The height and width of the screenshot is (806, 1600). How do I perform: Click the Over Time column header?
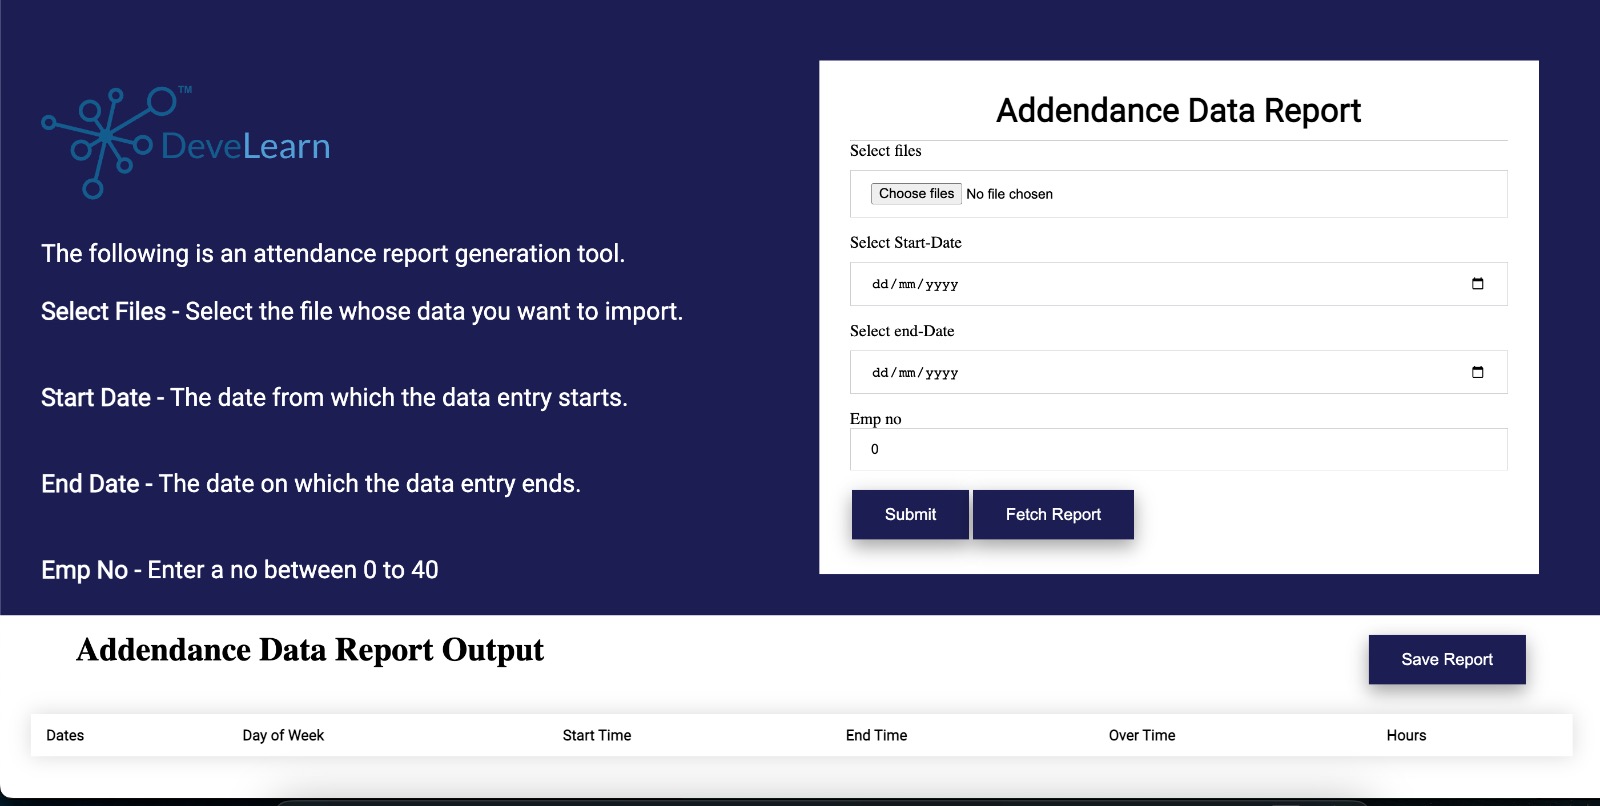pyautogui.click(x=1142, y=735)
